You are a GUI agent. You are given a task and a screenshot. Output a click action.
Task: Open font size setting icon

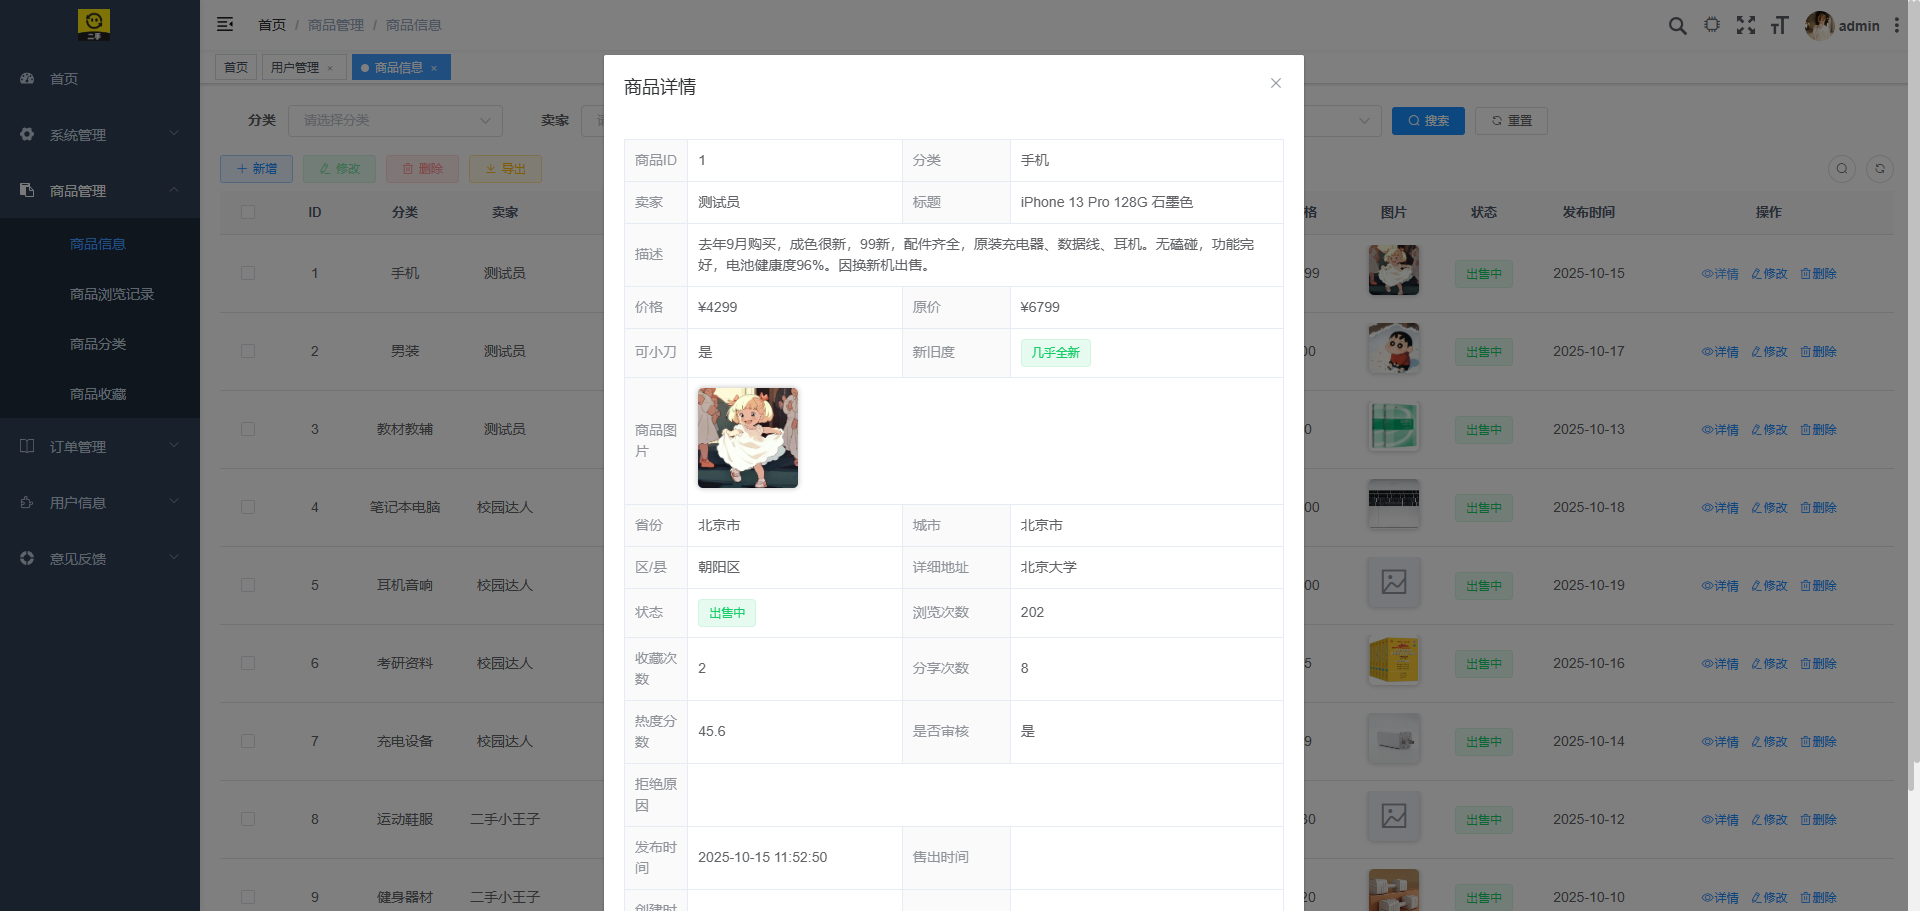1779,25
